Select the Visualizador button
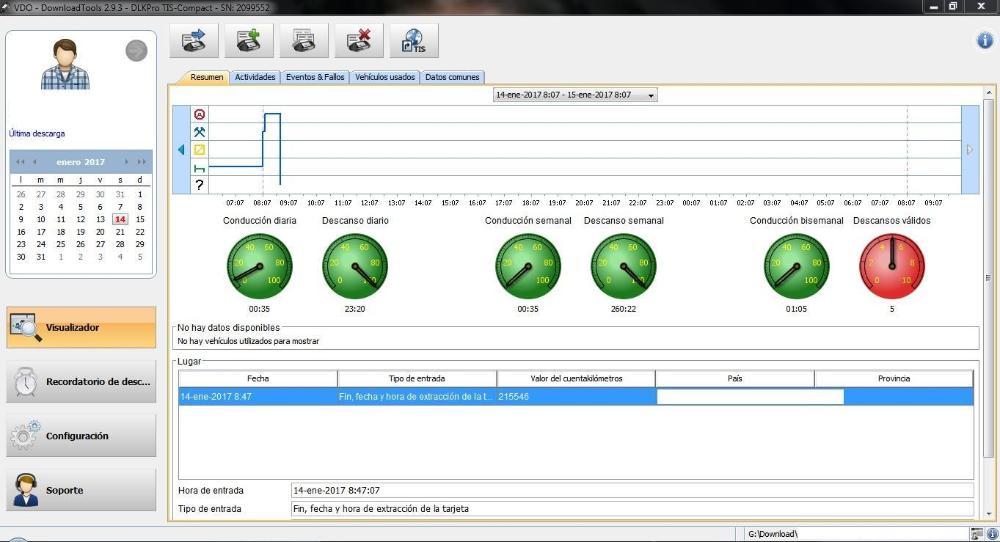1000x542 pixels. (x=81, y=327)
